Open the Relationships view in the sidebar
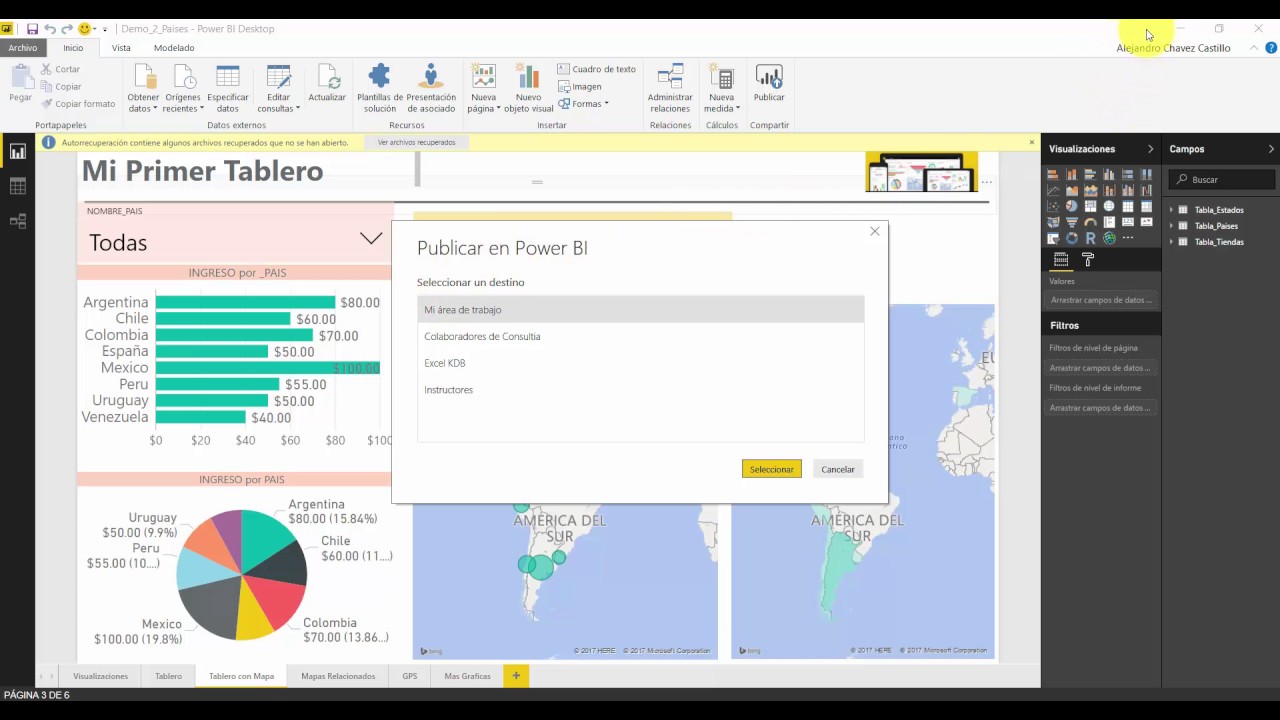 point(18,221)
